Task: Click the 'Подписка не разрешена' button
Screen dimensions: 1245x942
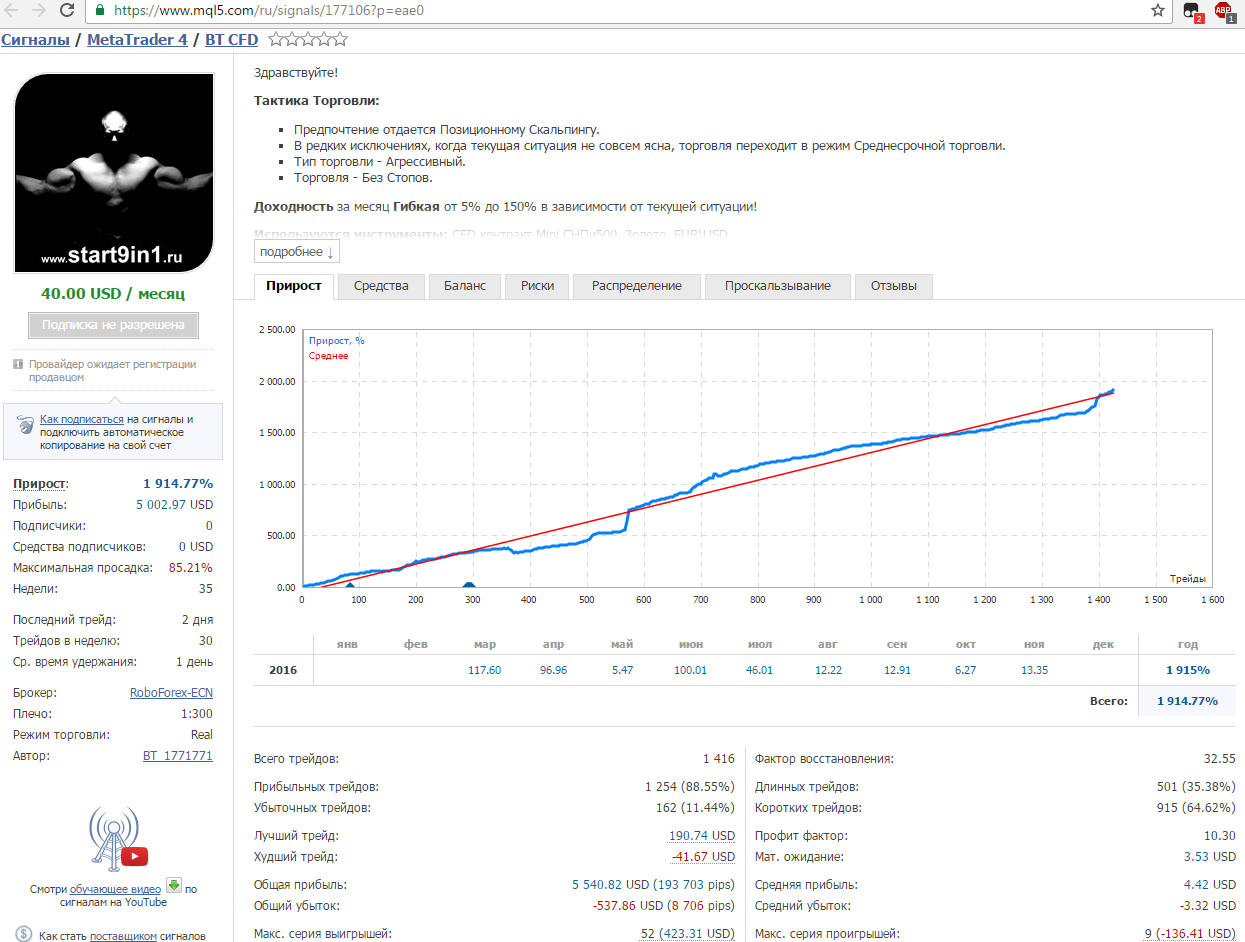Action: [113, 325]
